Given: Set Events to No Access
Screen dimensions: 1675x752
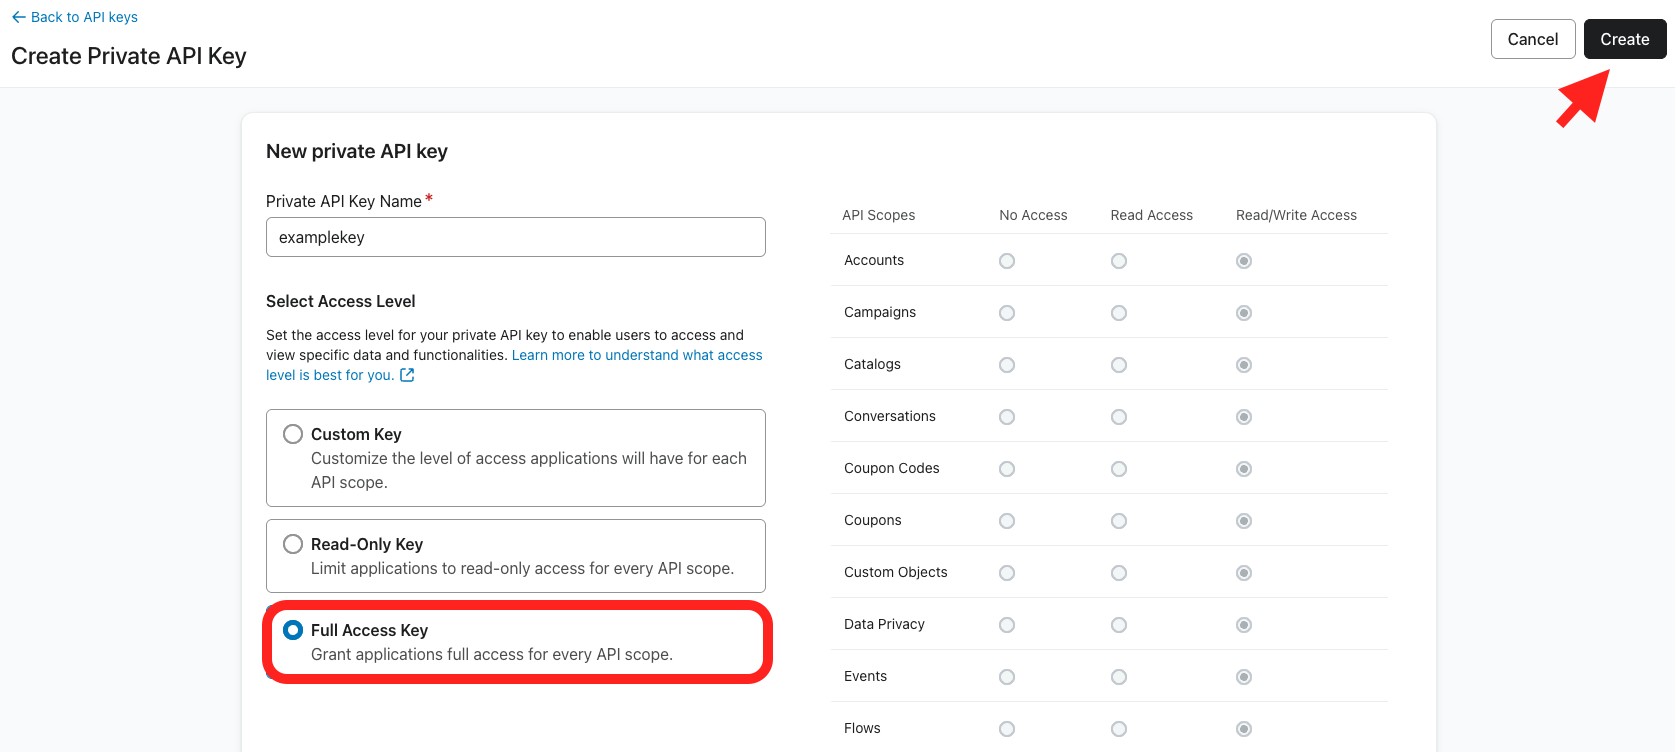Looking at the screenshot, I should [x=1007, y=677].
